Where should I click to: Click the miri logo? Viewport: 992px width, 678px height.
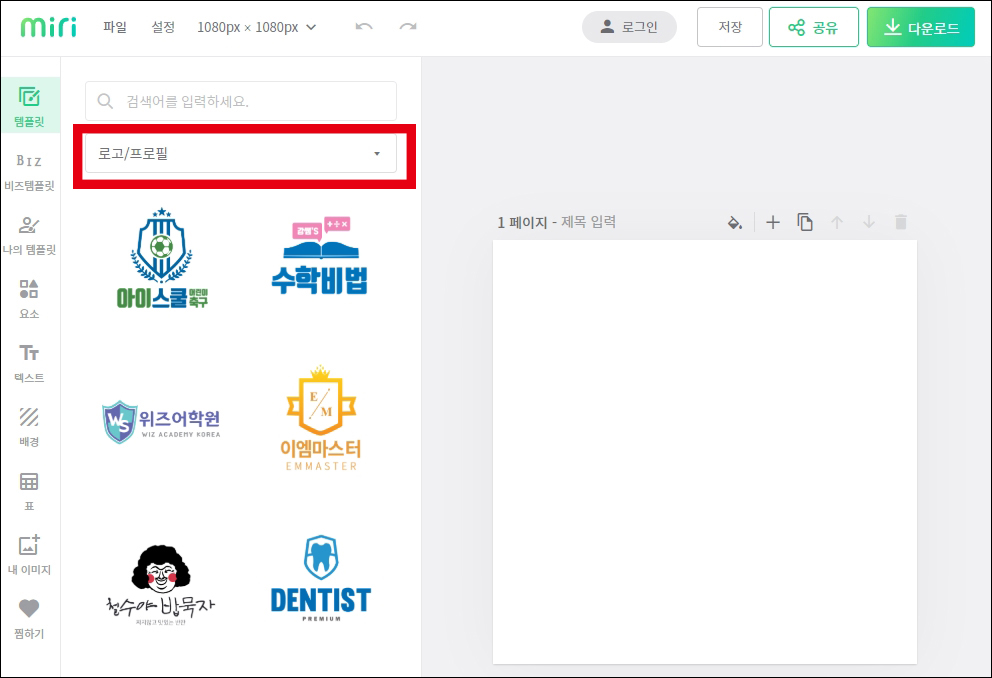pos(49,27)
